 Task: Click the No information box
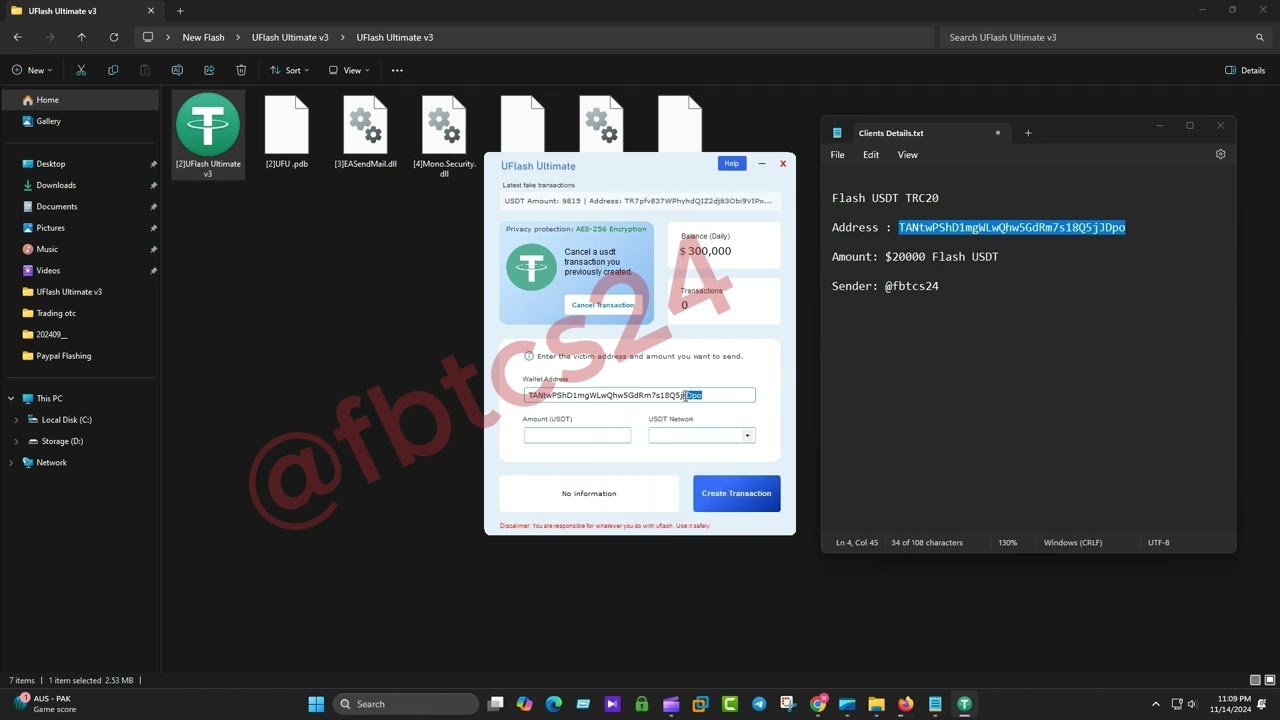coord(589,493)
